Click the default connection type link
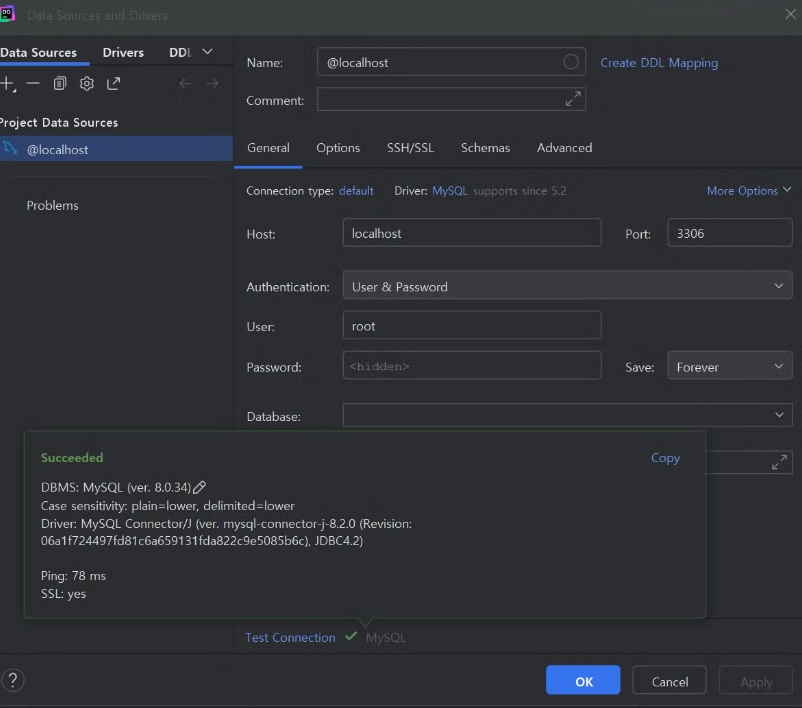802x708 pixels. tap(356, 191)
